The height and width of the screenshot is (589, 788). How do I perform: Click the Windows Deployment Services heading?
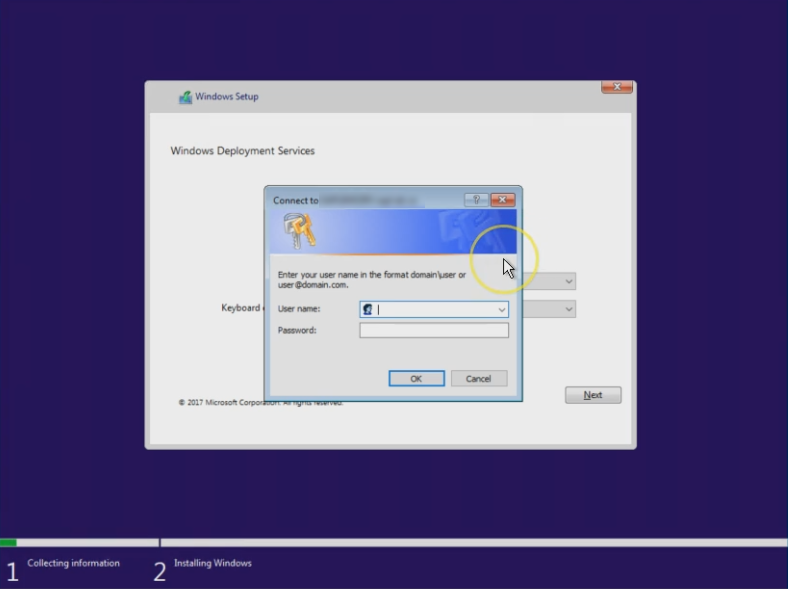(243, 151)
